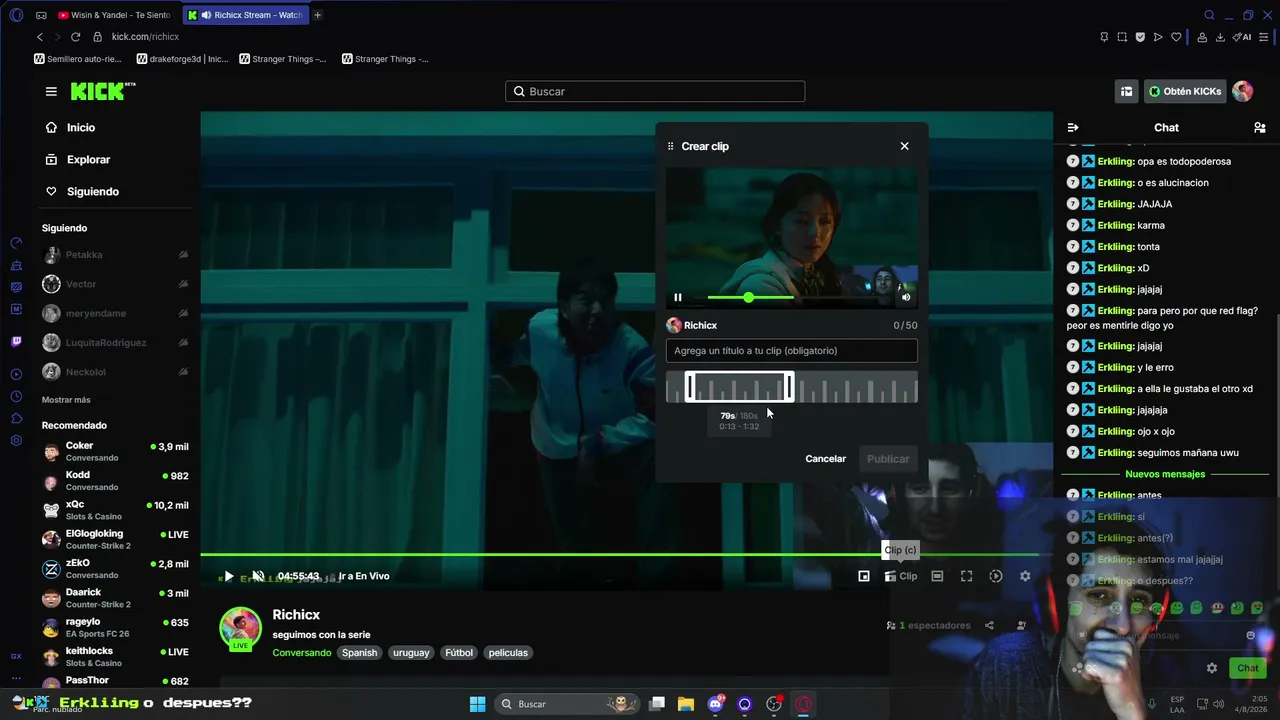This screenshot has height=720, width=1280.
Task: Open the leaderboard icon beside Obtén KICKs
Action: click(1126, 91)
